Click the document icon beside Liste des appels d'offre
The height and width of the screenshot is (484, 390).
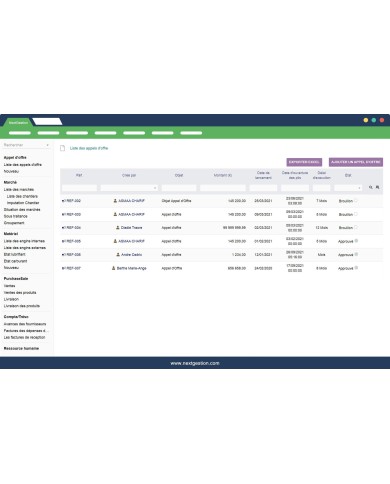tap(62, 148)
